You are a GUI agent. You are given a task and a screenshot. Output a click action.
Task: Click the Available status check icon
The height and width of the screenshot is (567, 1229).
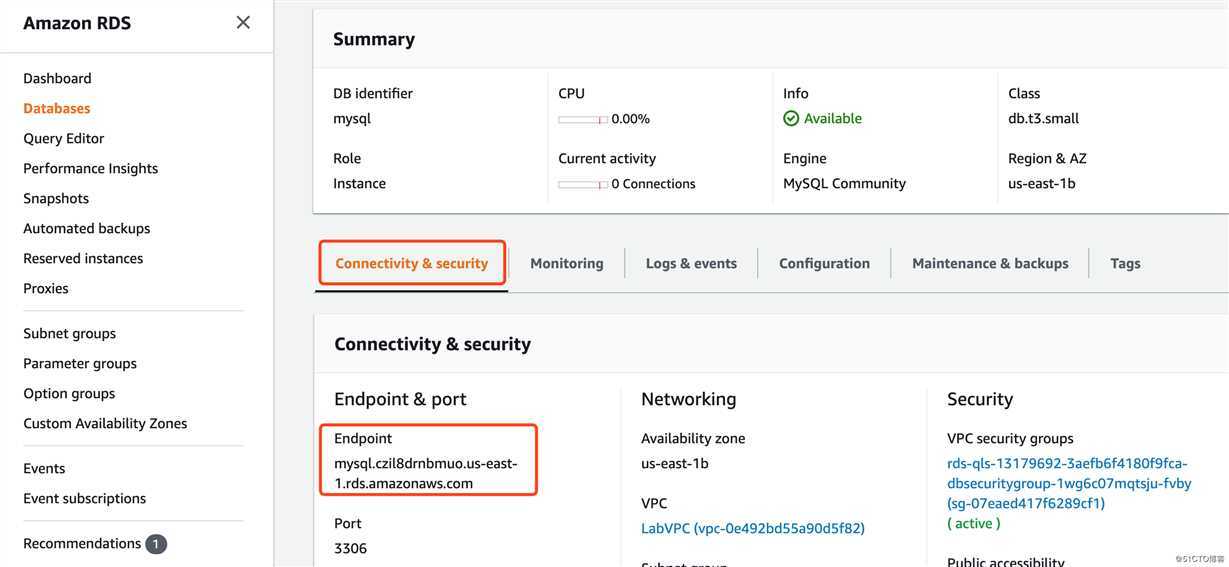(x=791, y=118)
